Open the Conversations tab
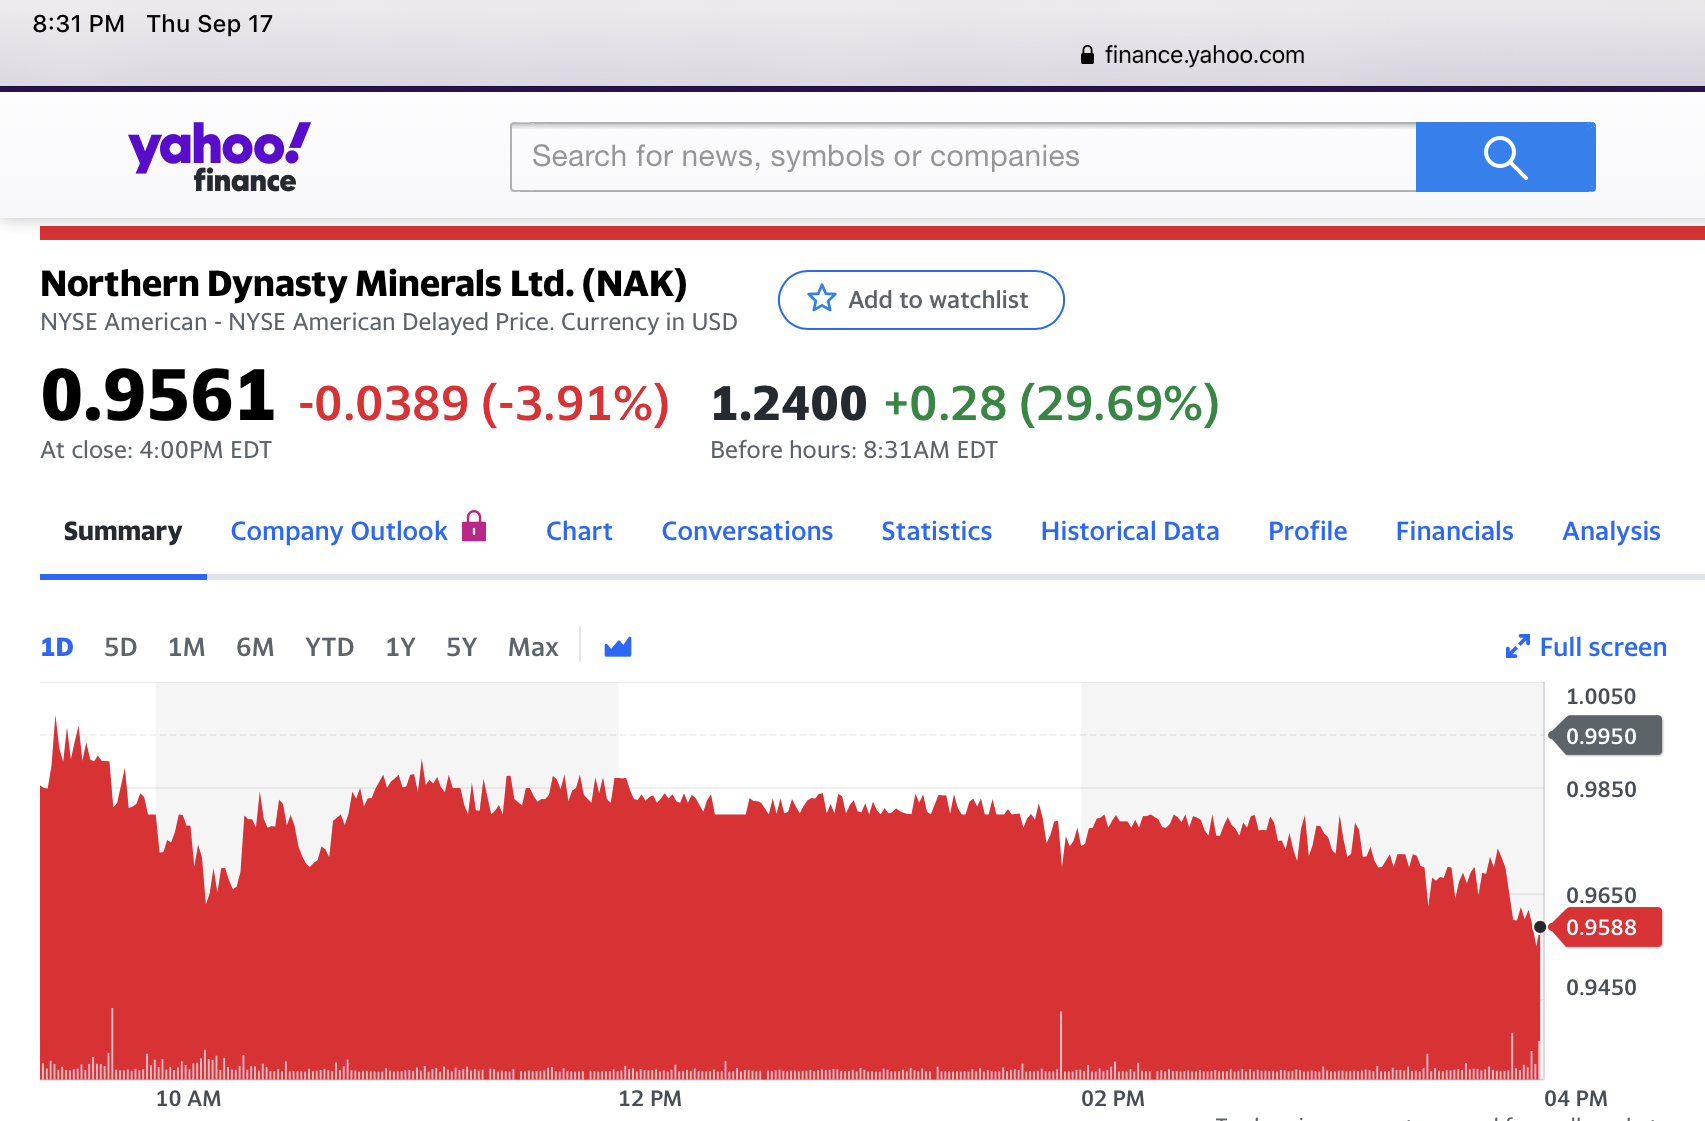This screenshot has height=1121, width=1705. pyautogui.click(x=747, y=531)
